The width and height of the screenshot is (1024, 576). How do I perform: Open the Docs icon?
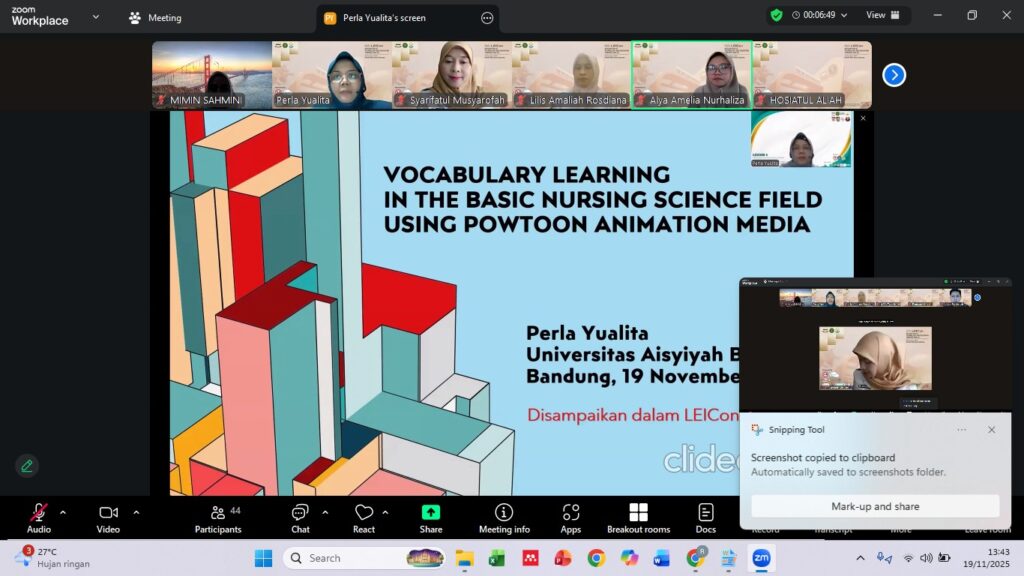pos(706,513)
